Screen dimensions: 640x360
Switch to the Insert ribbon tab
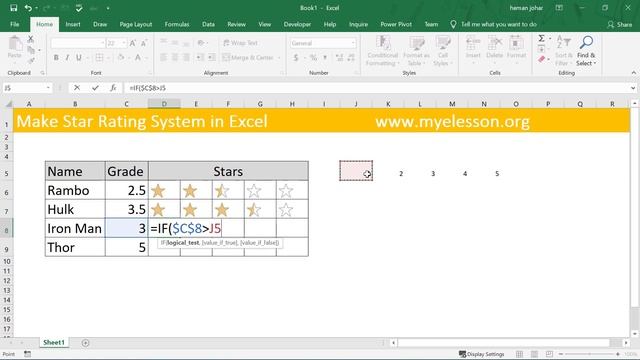73,24
